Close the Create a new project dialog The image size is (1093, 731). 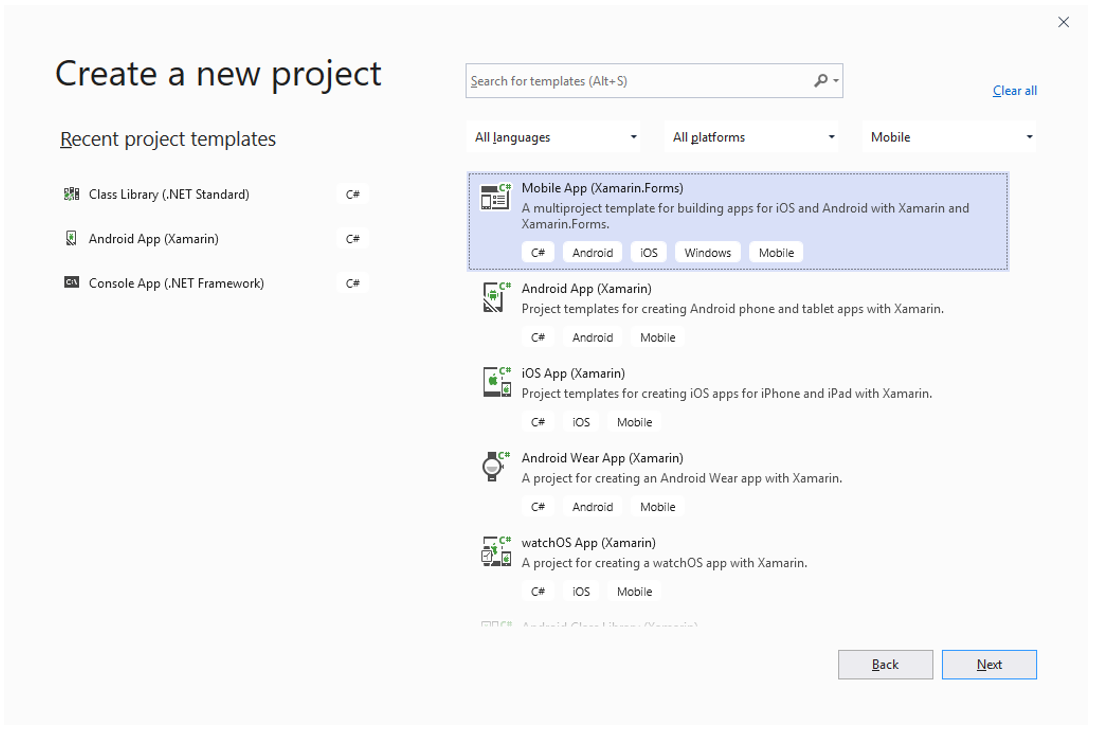(x=1063, y=22)
